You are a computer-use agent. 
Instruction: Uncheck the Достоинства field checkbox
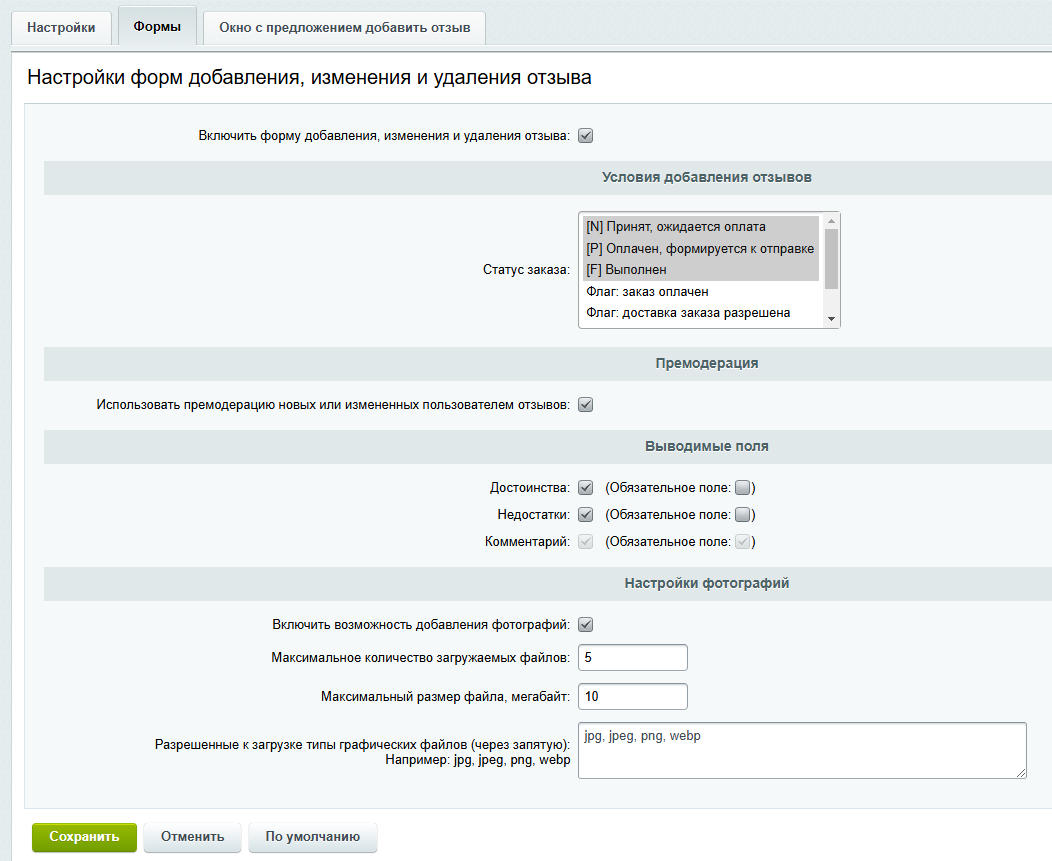click(x=586, y=488)
